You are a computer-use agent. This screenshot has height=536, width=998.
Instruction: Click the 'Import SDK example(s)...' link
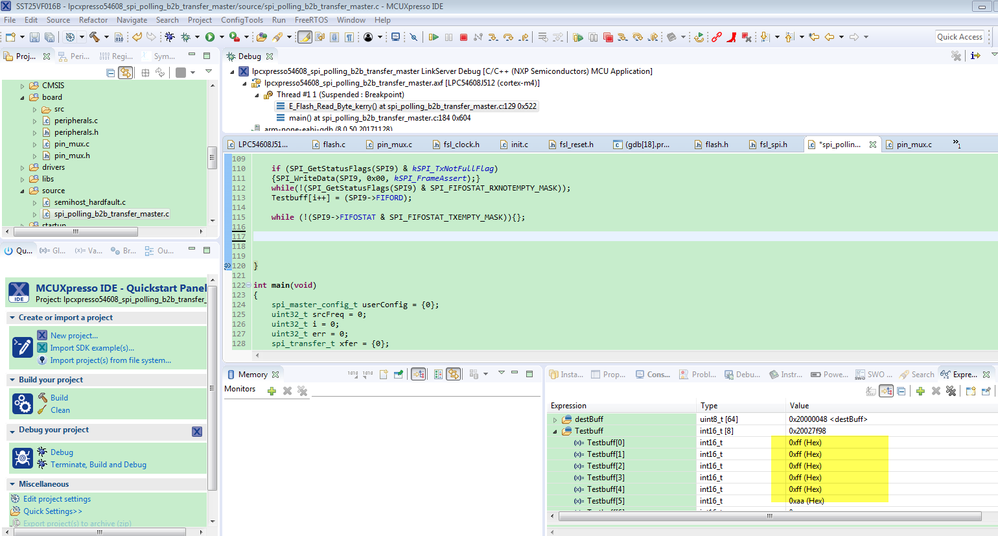click(x=92, y=347)
